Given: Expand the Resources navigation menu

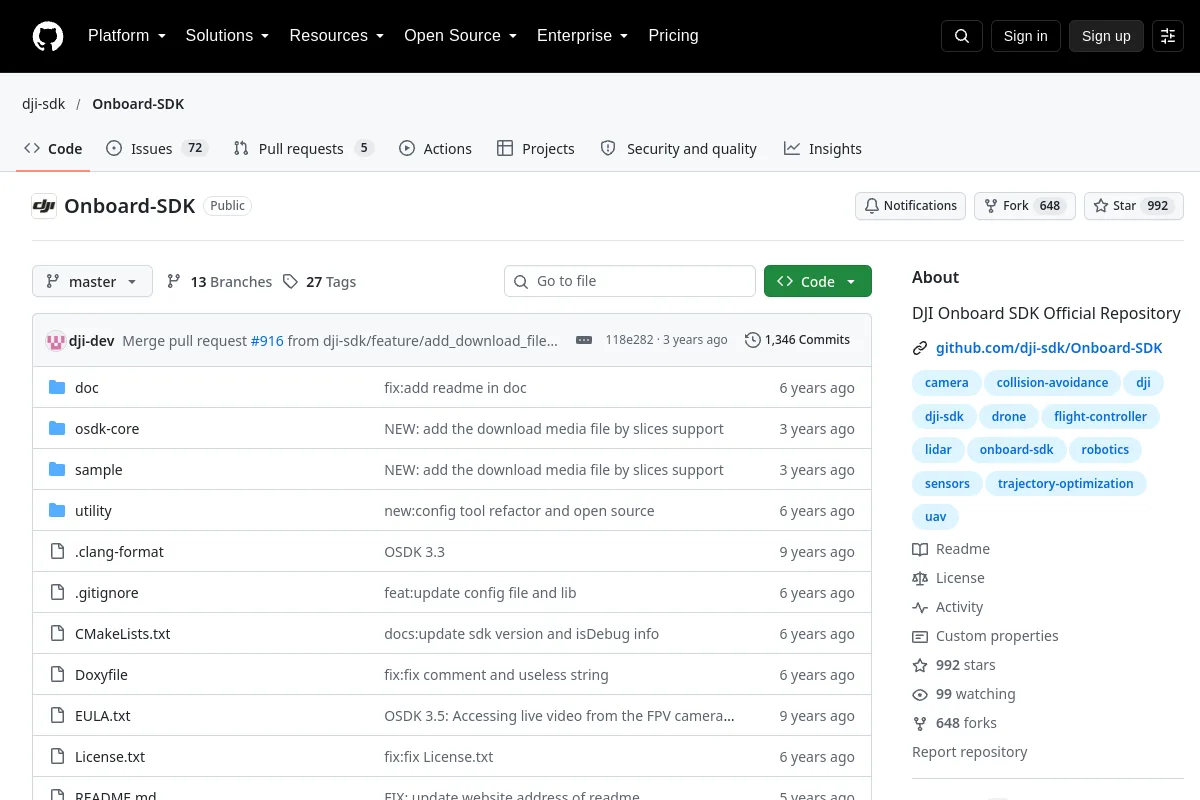Looking at the screenshot, I should click(x=337, y=36).
